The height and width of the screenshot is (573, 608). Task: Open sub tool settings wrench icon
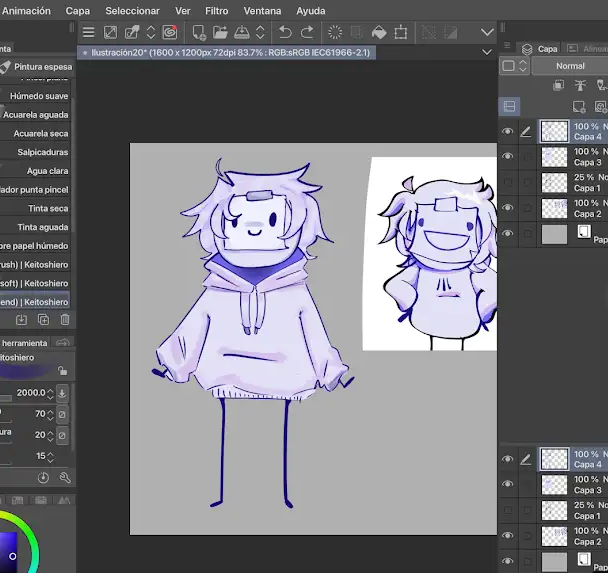tap(65, 478)
